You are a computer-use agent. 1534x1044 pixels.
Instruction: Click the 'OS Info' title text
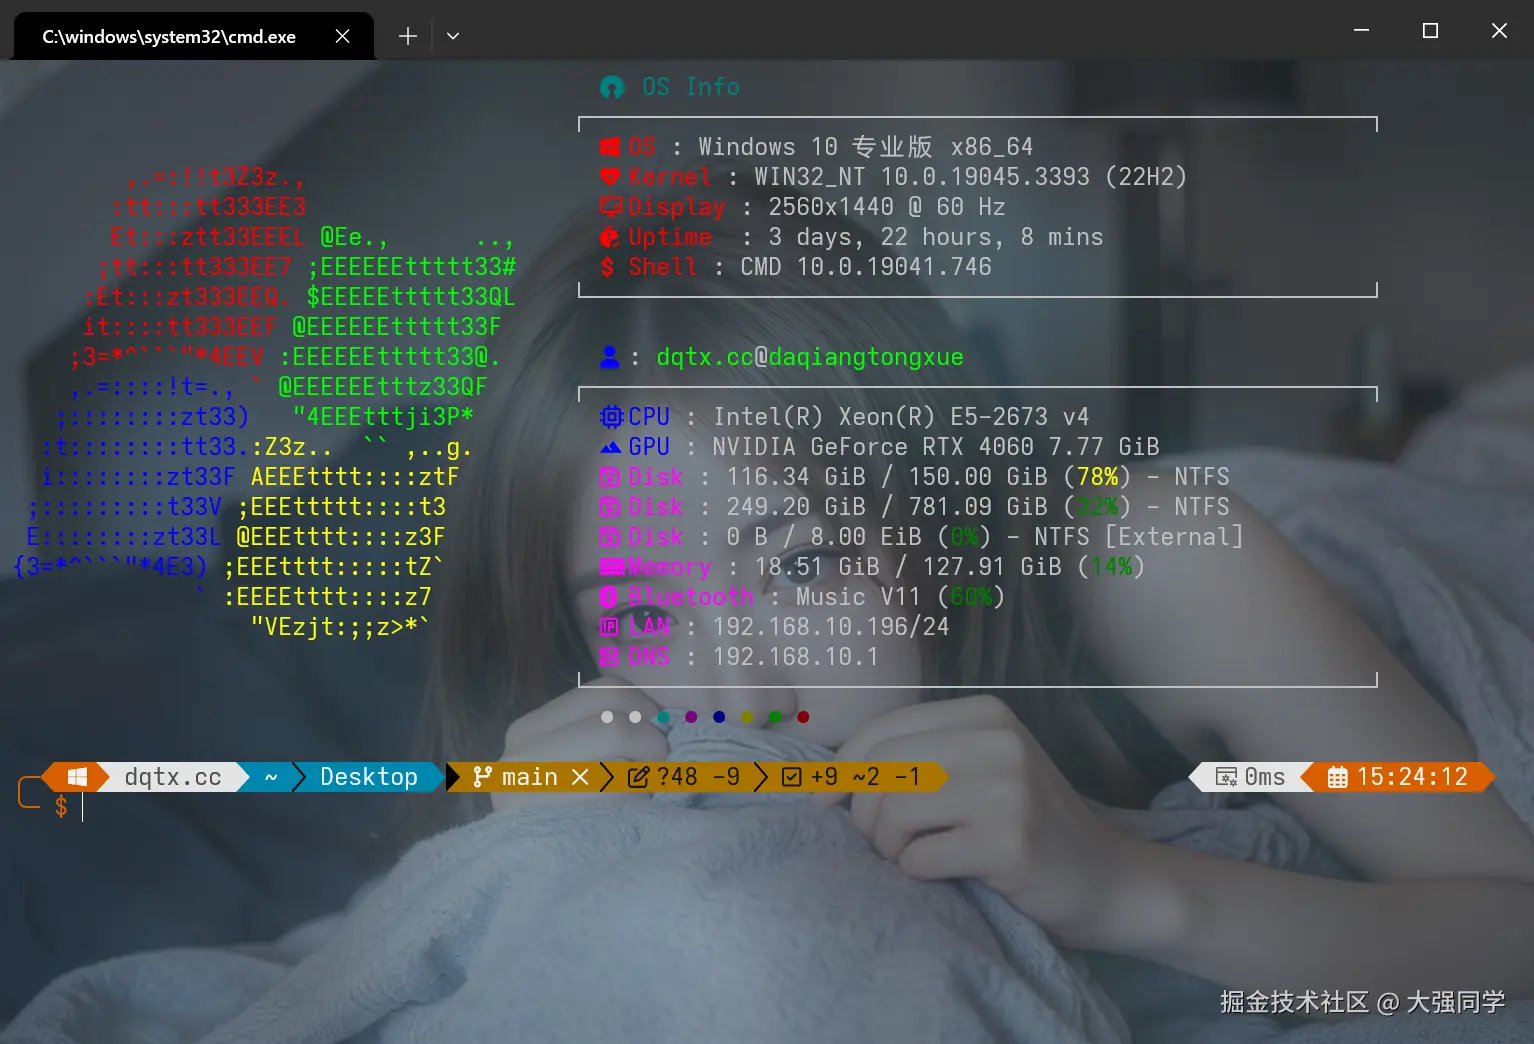click(691, 87)
